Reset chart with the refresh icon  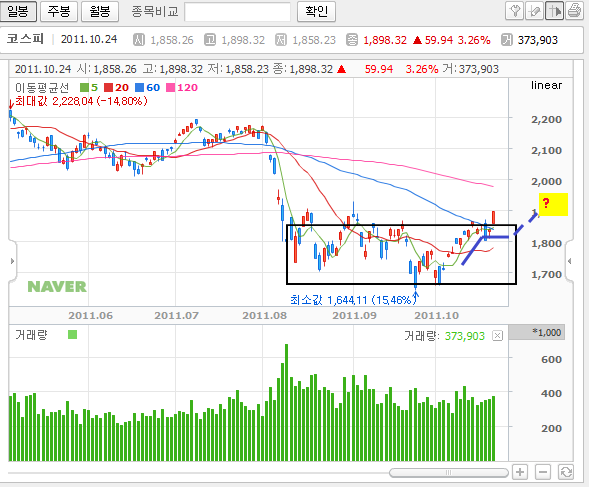pos(566,472)
